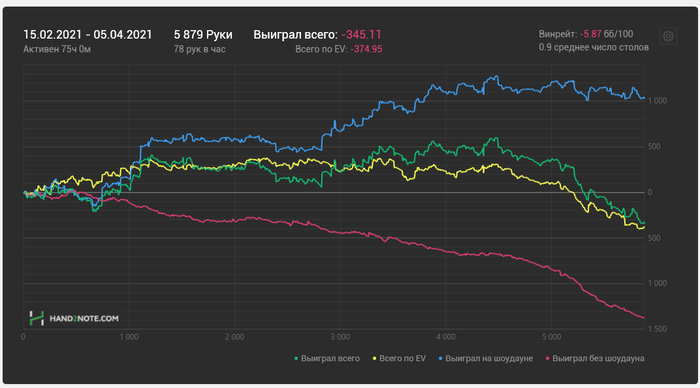The width and height of the screenshot is (700, 388).
Task: Toggle the green 'Выиграл всего' legend series
Action: tap(327, 359)
